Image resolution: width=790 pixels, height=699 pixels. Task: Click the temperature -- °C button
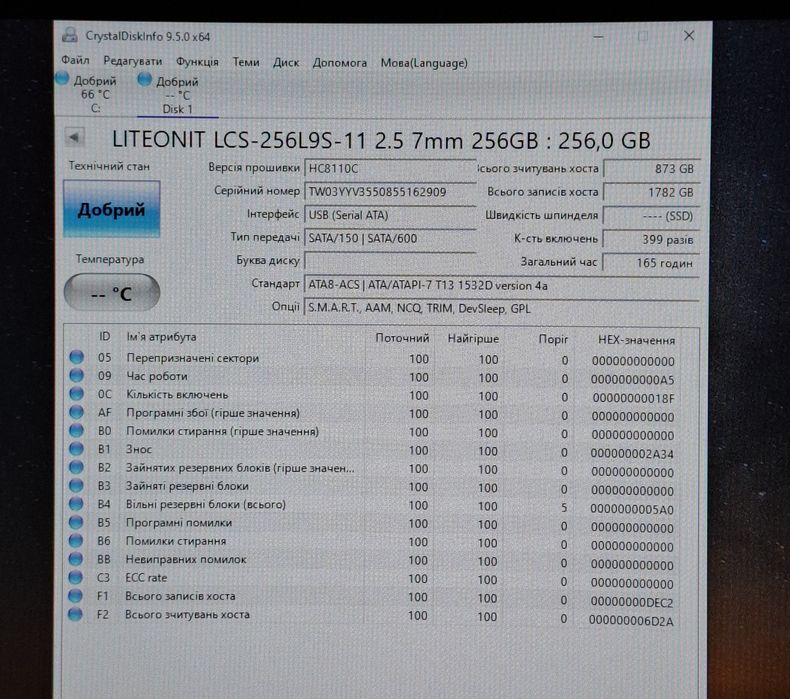coord(111,293)
